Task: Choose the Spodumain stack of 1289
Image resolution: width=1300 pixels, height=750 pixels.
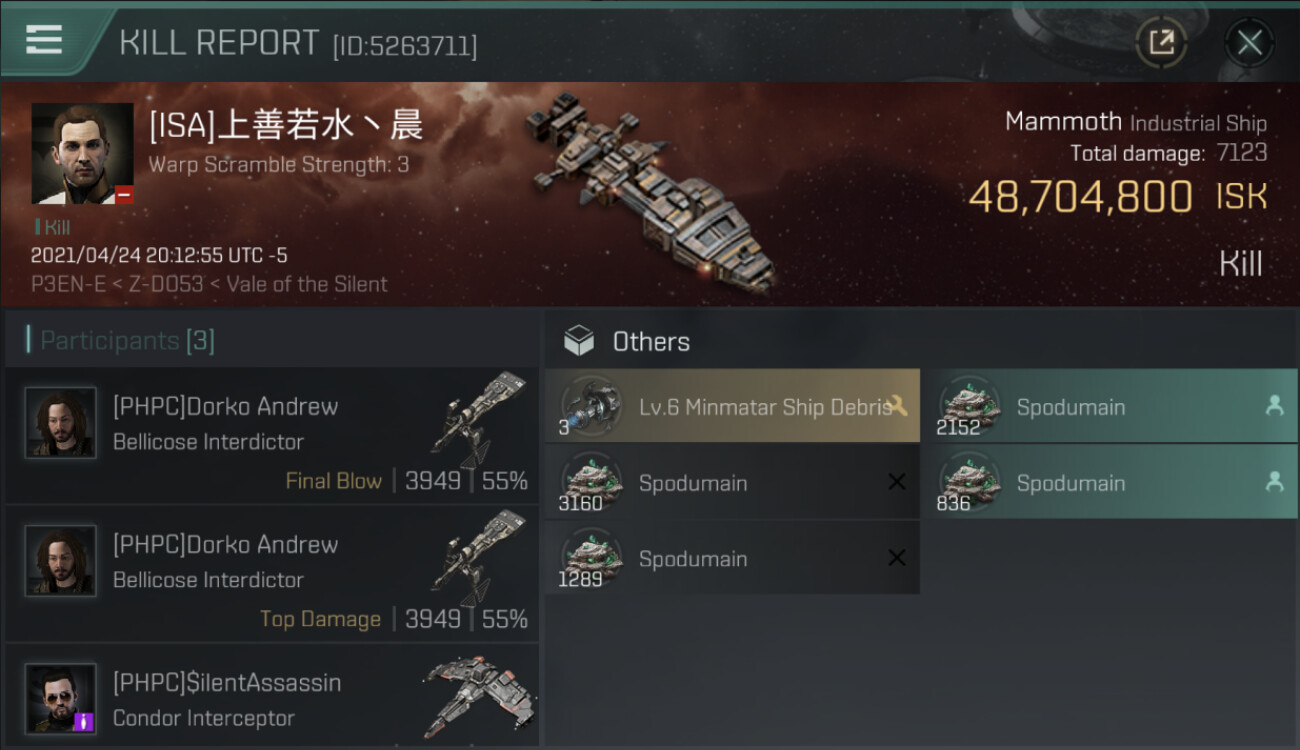Action: 732,558
